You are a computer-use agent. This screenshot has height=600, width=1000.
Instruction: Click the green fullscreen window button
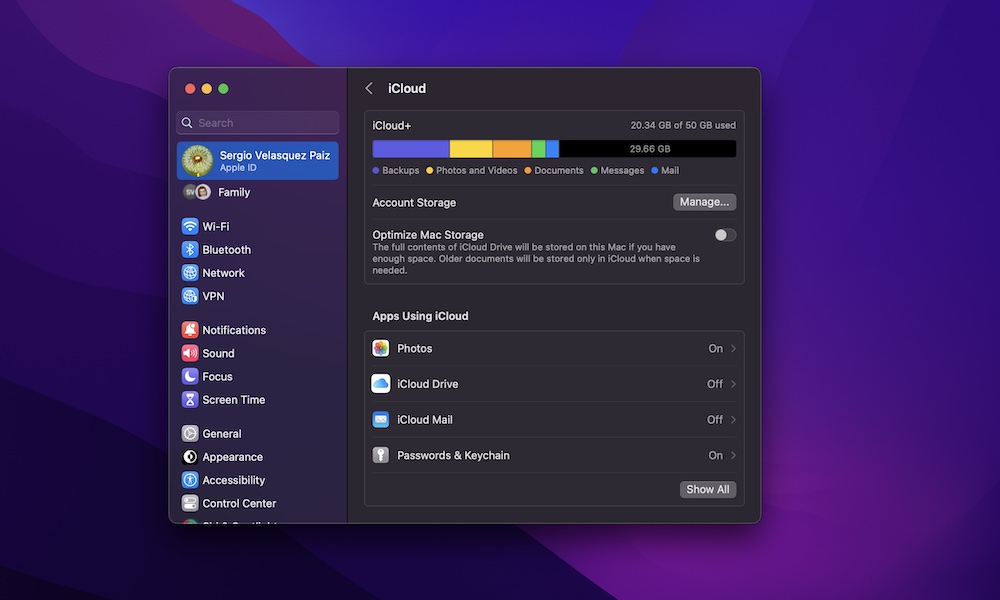click(x=223, y=89)
